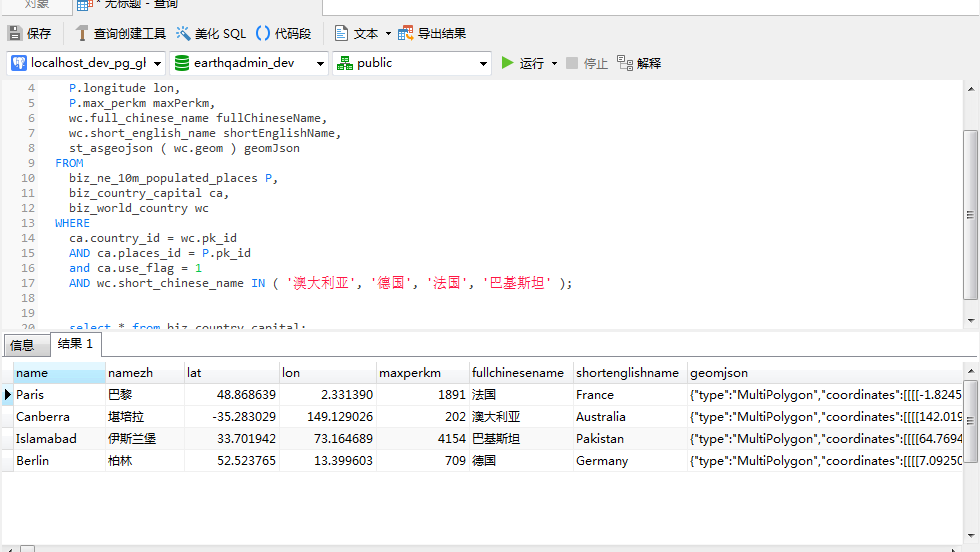Open the localhost_dev_pg_gl connection dropdown
Screen dimensions: 980x552
pos(157,63)
